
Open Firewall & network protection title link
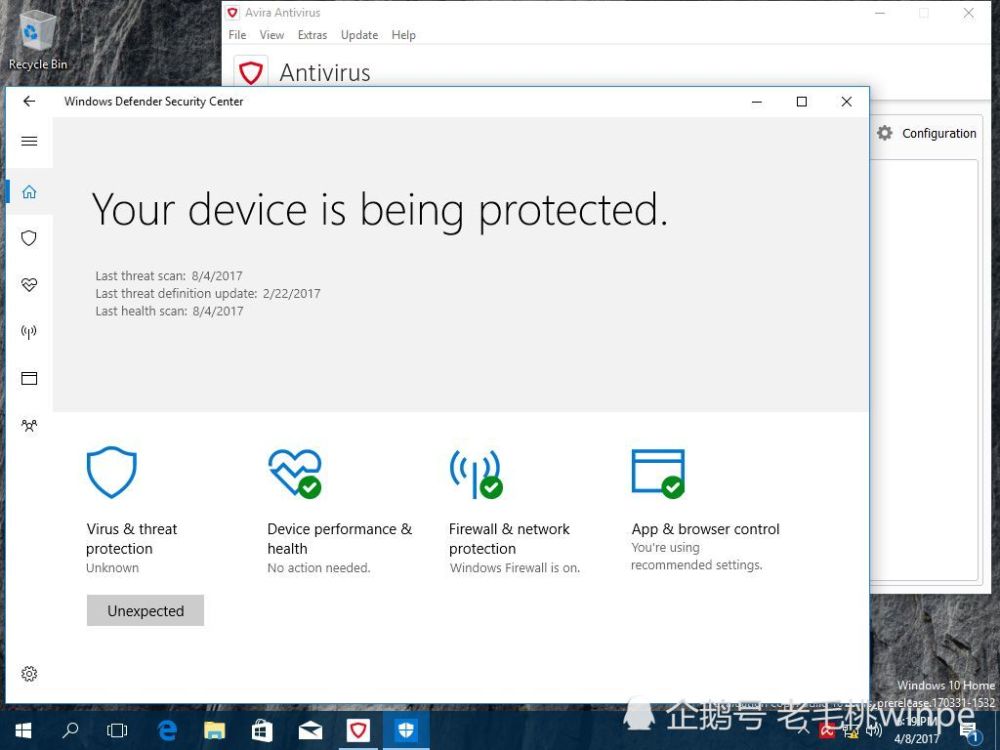click(509, 538)
